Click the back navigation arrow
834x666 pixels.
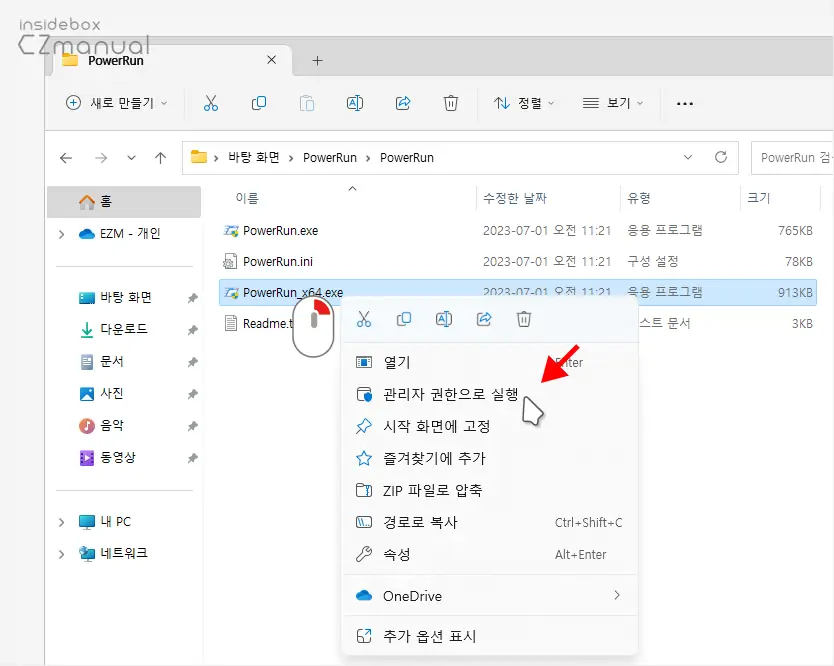pyautogui.click(x=65, y=157)
